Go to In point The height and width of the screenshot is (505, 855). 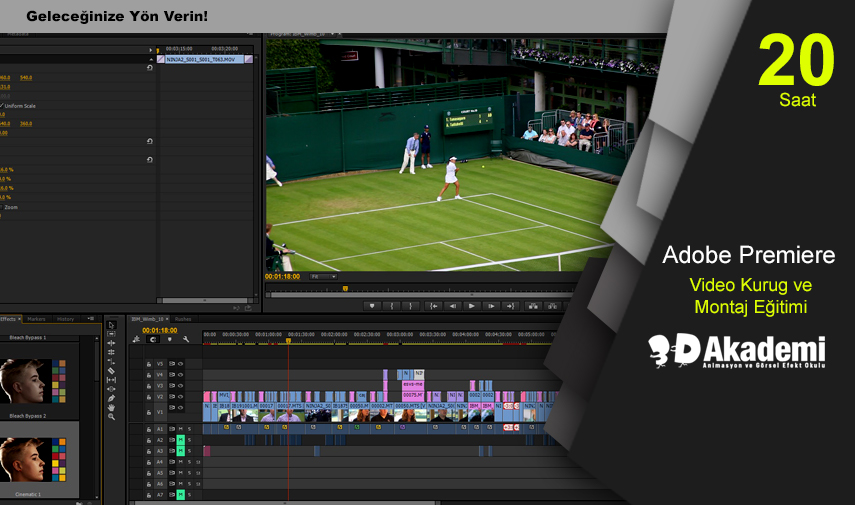click(433, 306)
